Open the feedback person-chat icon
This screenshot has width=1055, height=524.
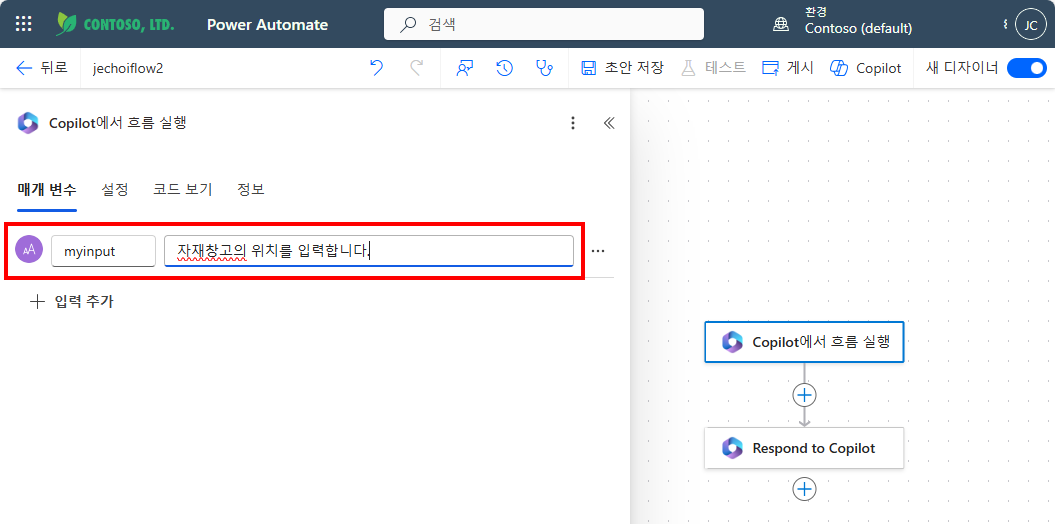point(465,67)
